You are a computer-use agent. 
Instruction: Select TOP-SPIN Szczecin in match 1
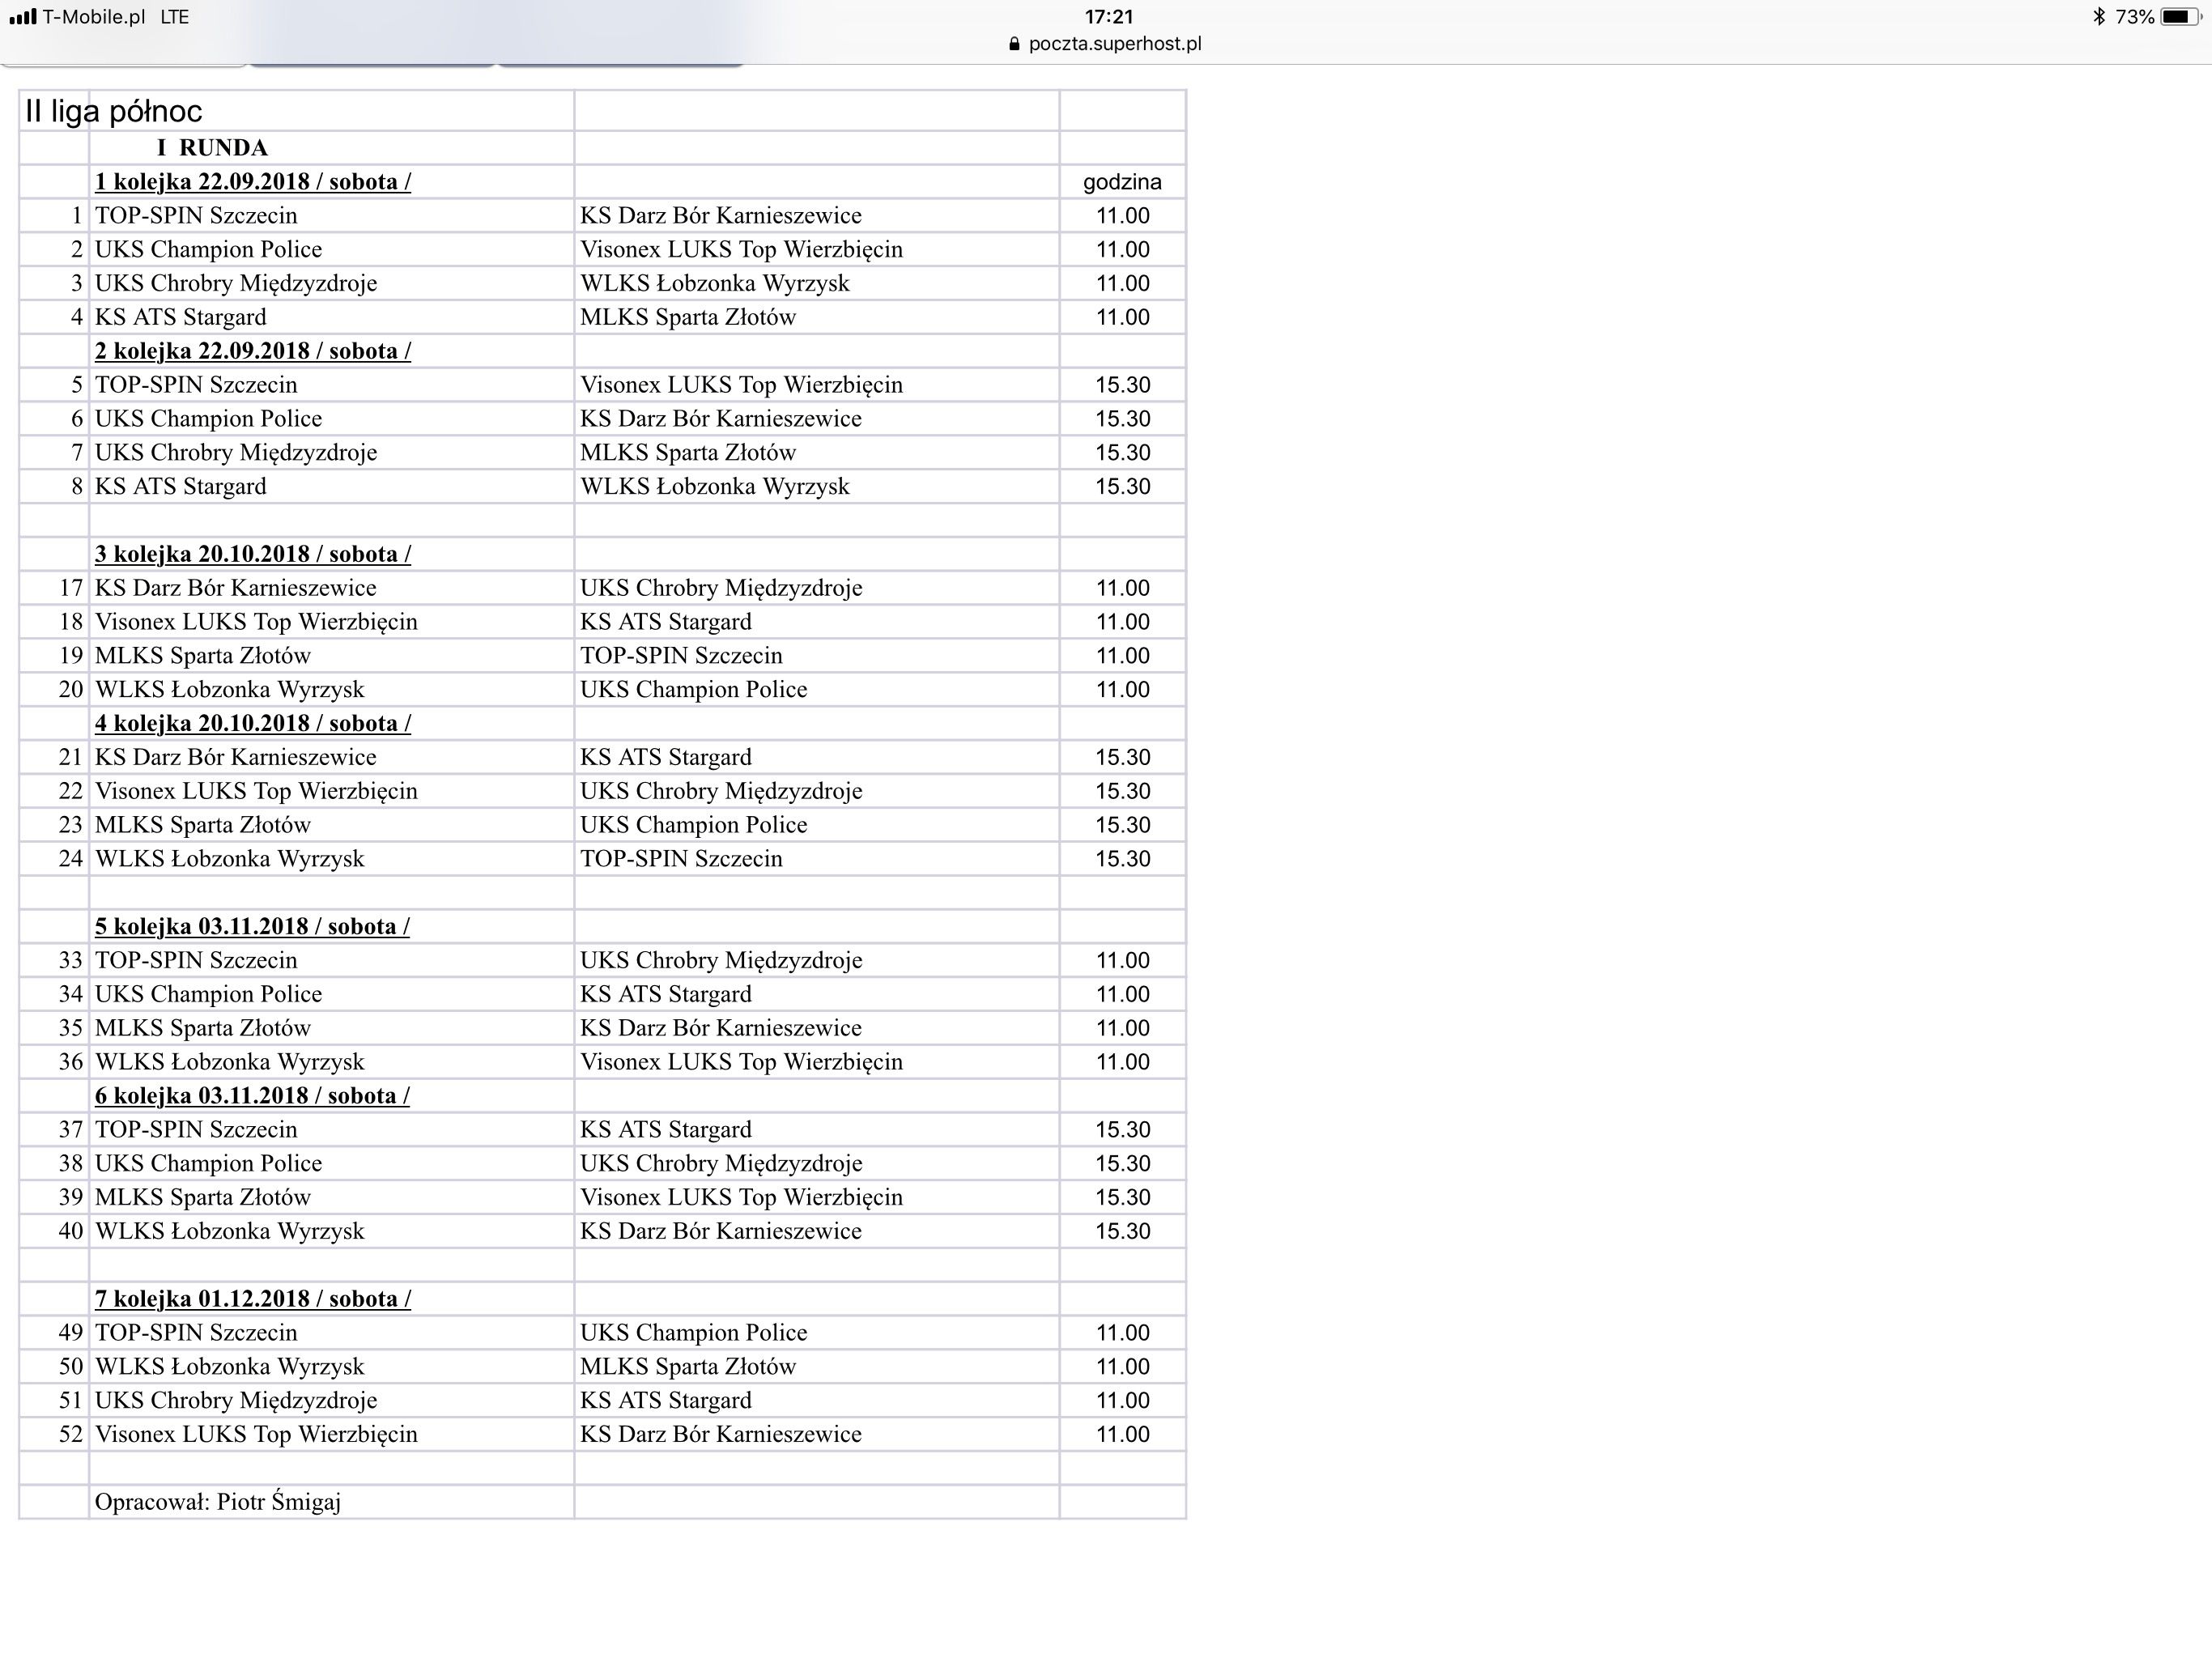tap(196, 216)
